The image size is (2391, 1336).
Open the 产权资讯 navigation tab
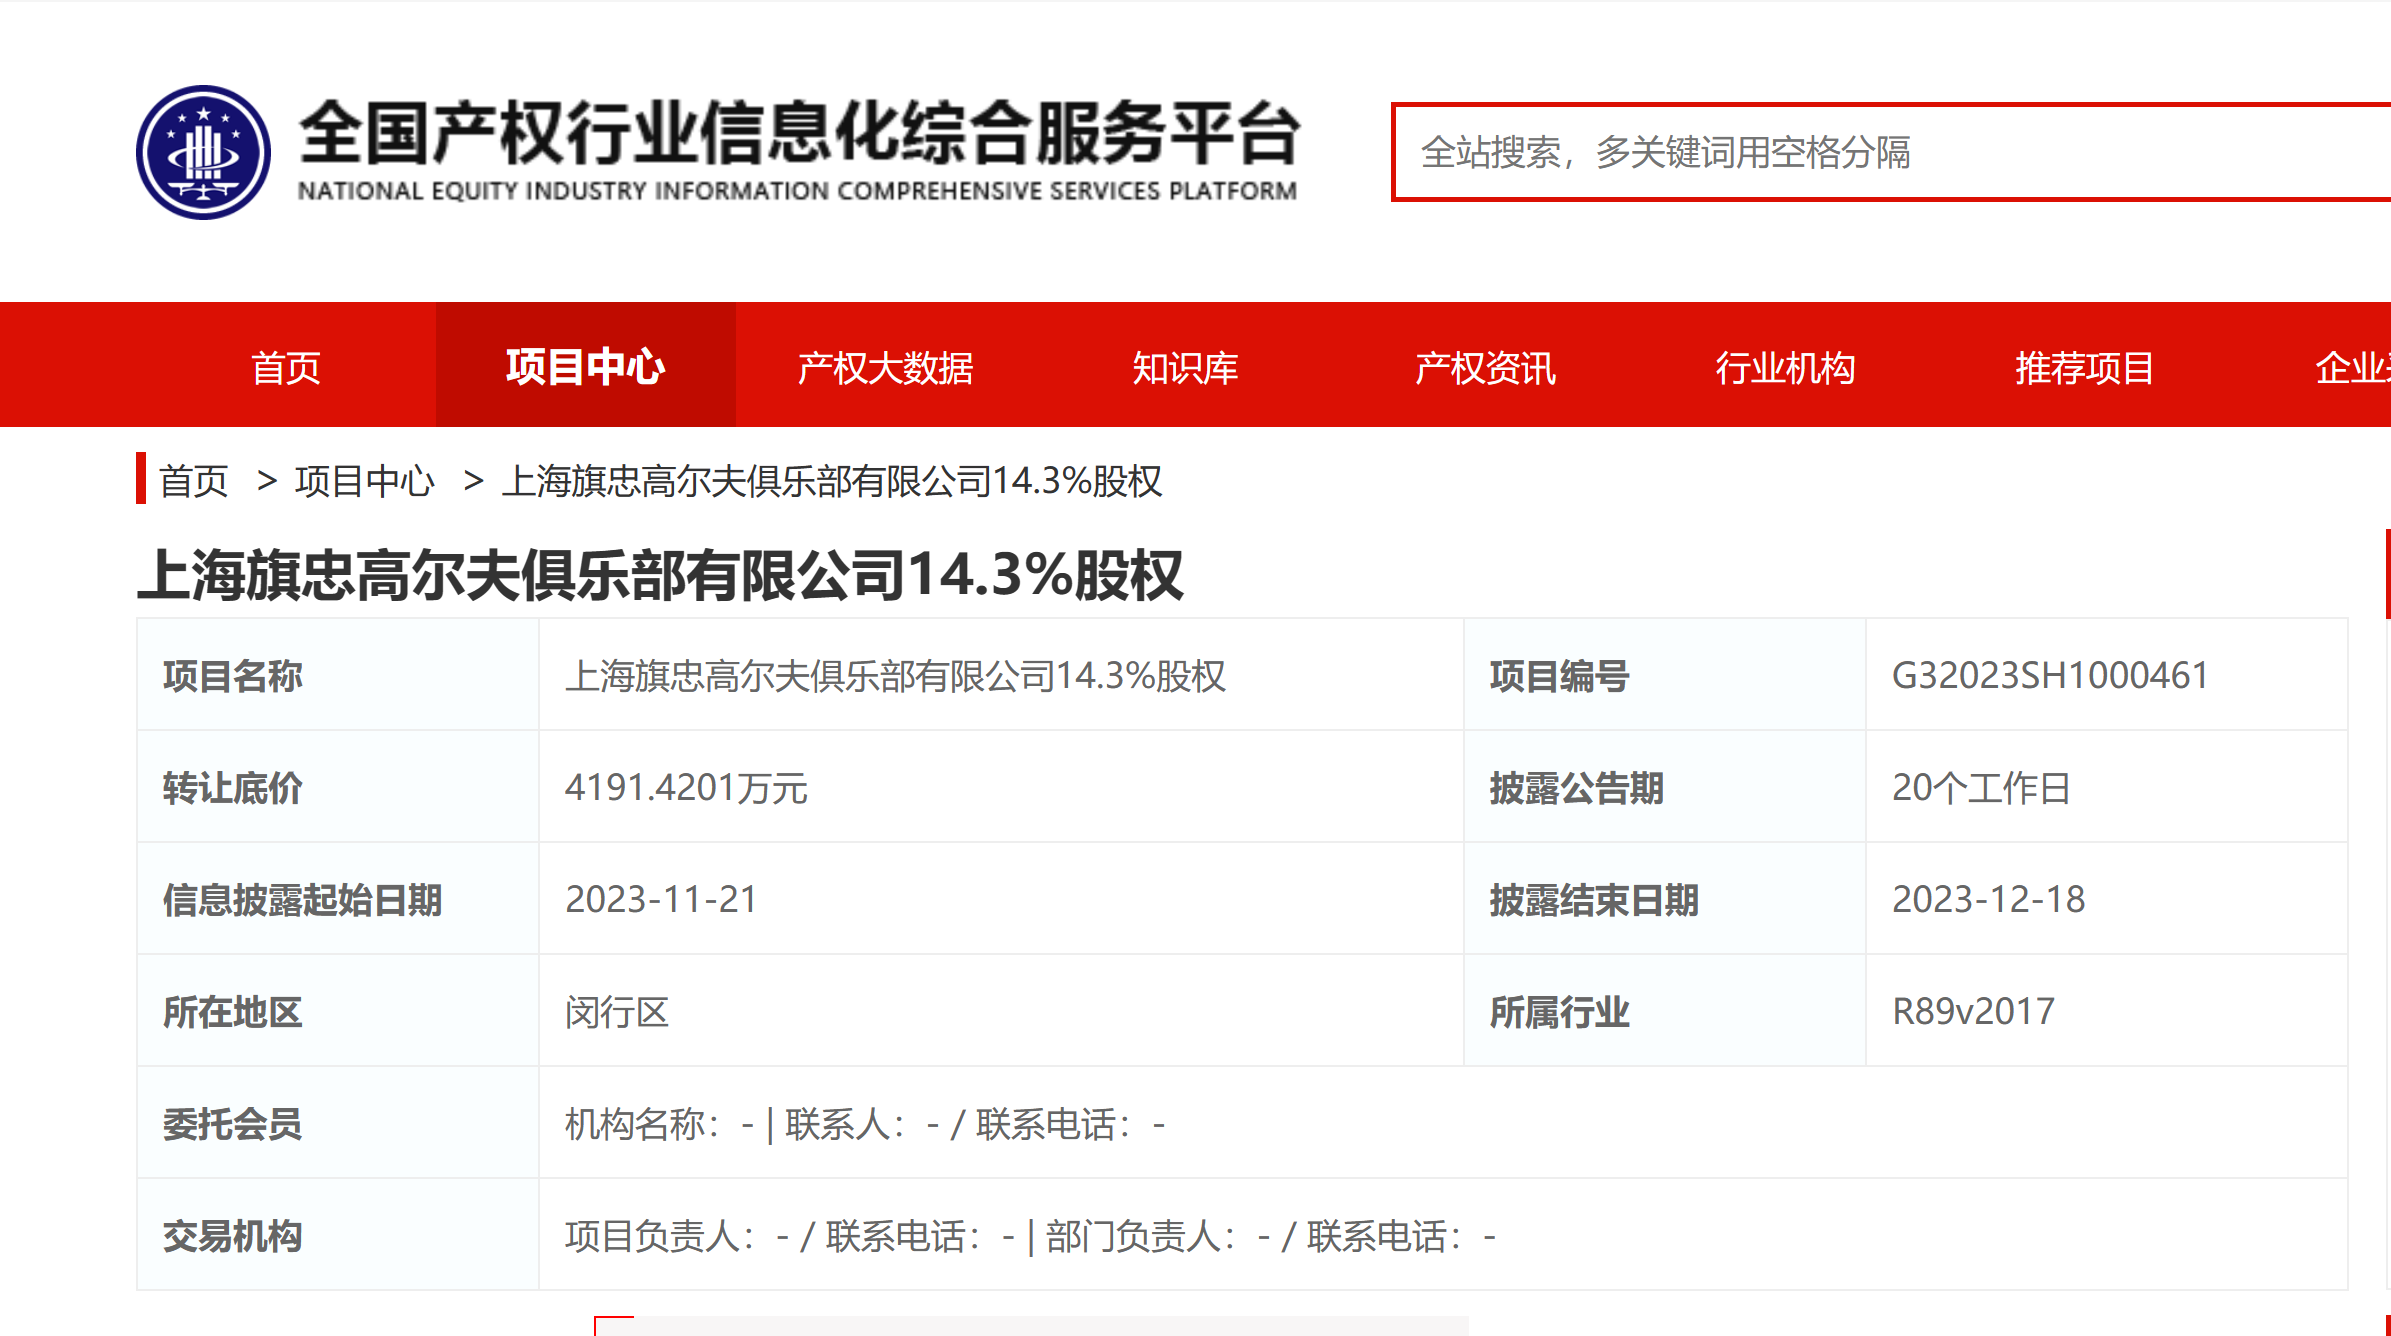click(1485, 367)
